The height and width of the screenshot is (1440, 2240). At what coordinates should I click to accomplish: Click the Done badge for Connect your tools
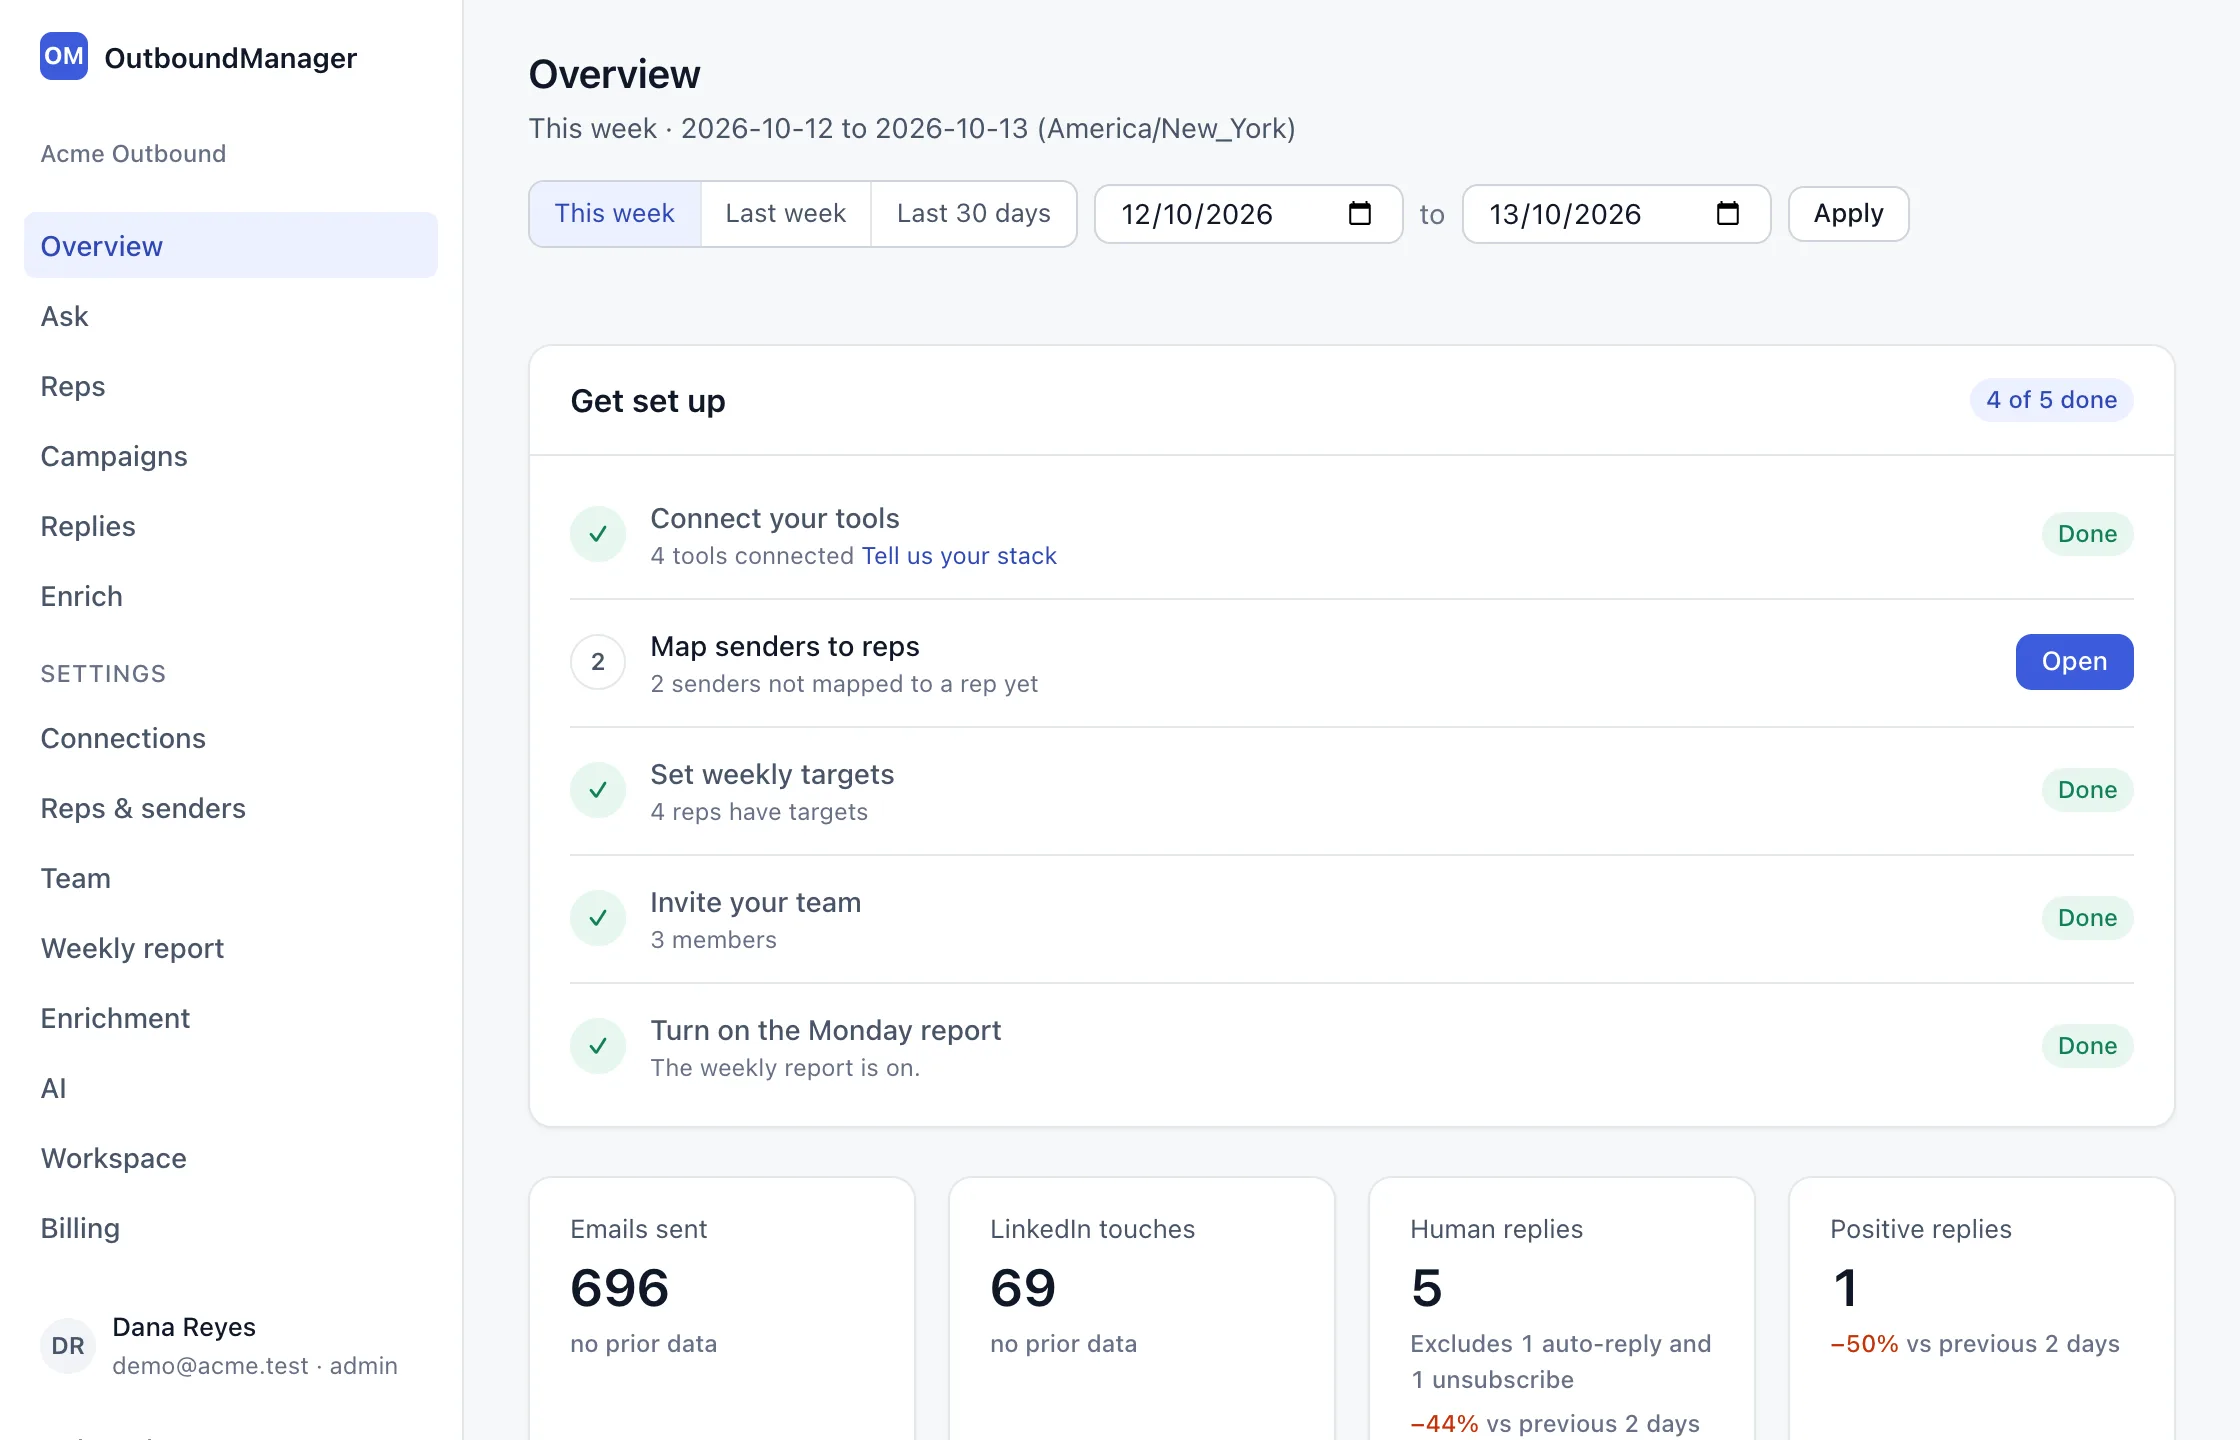(x=2087, y=534)
